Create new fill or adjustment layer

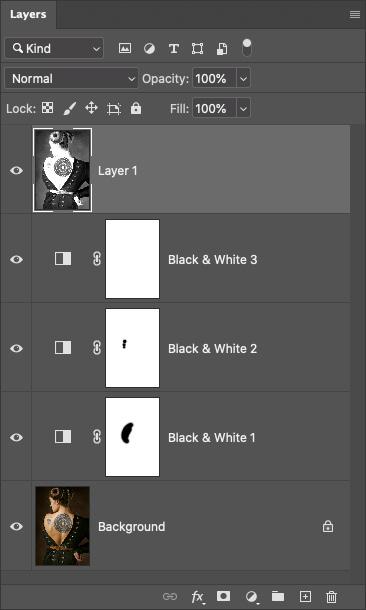(x=252, y=596)
